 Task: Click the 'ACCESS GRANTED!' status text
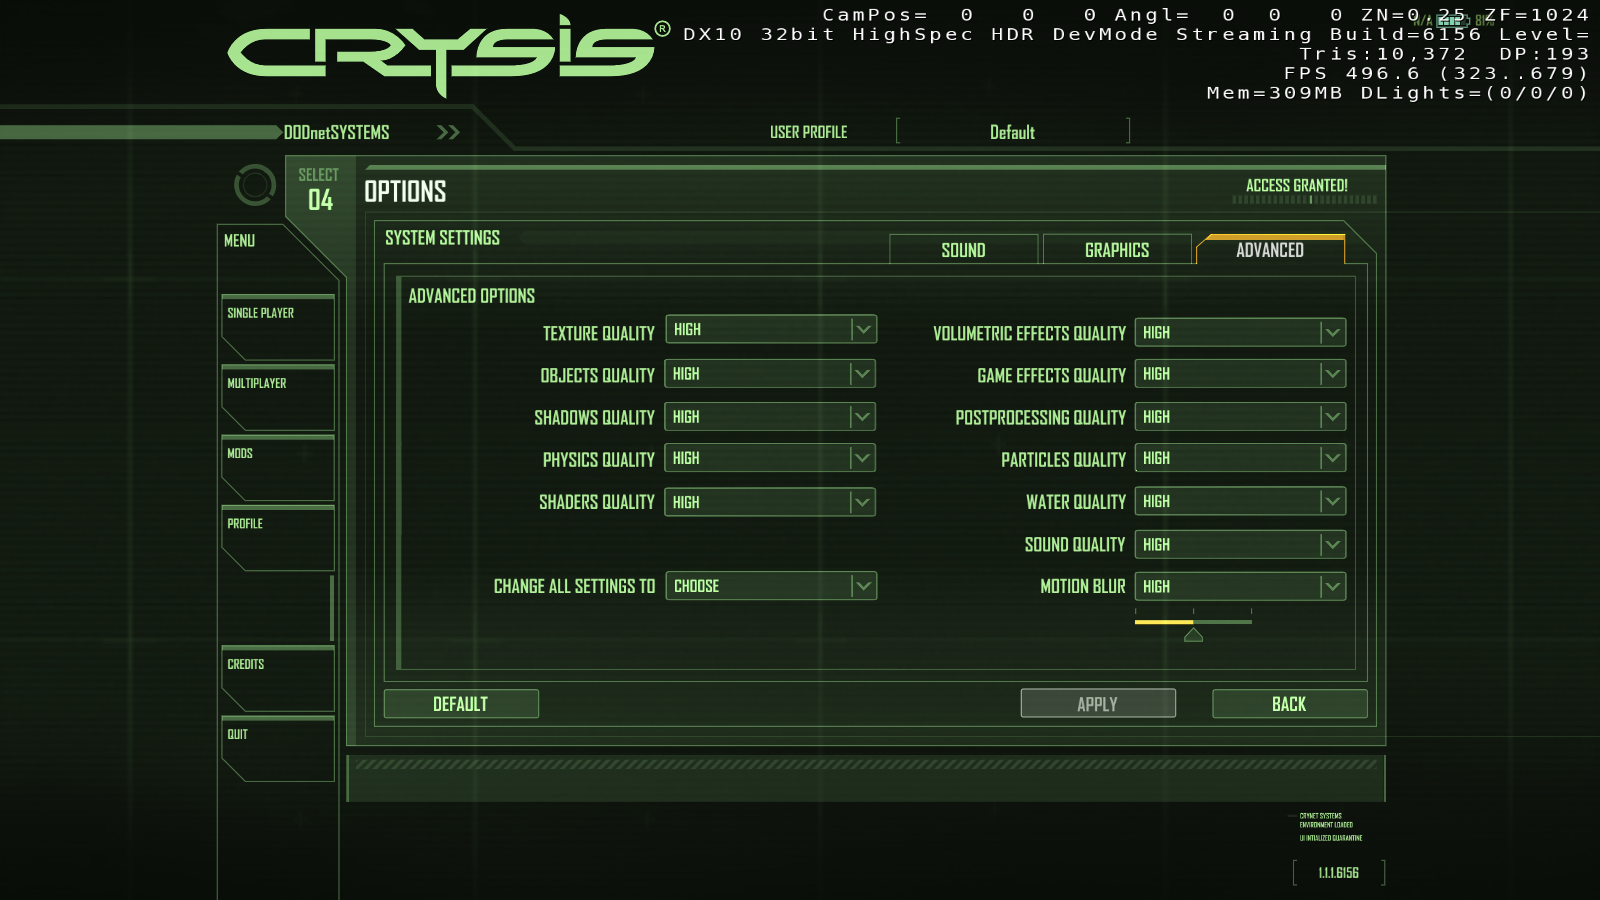pyautogui.click(x=1297, y=186)
